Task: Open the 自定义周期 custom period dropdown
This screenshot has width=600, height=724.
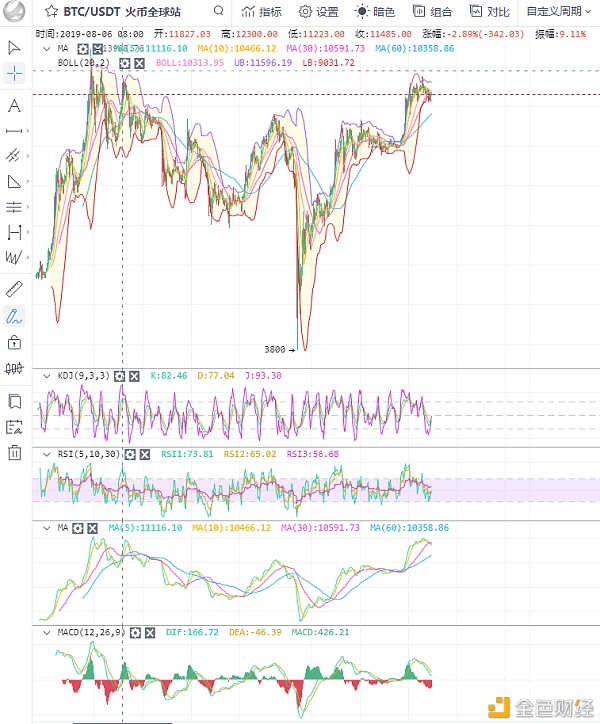Action: (558, 12)
